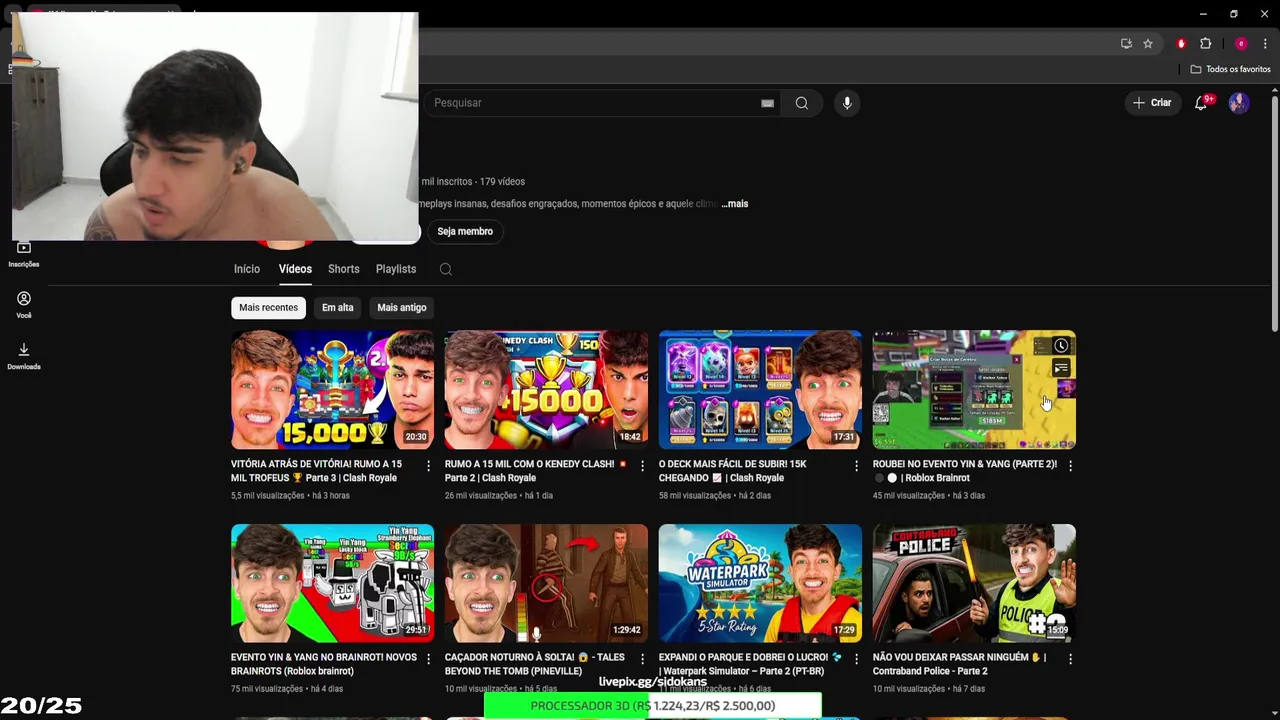
Task: Open VITÓRIA ATRÁS DE VITÓRIA video thumbnail
Action: point(332,390)
